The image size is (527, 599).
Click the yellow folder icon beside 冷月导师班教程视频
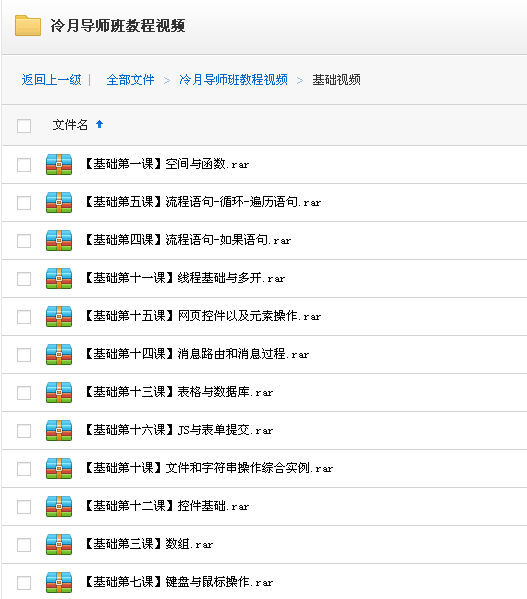[x=28, y=26]
